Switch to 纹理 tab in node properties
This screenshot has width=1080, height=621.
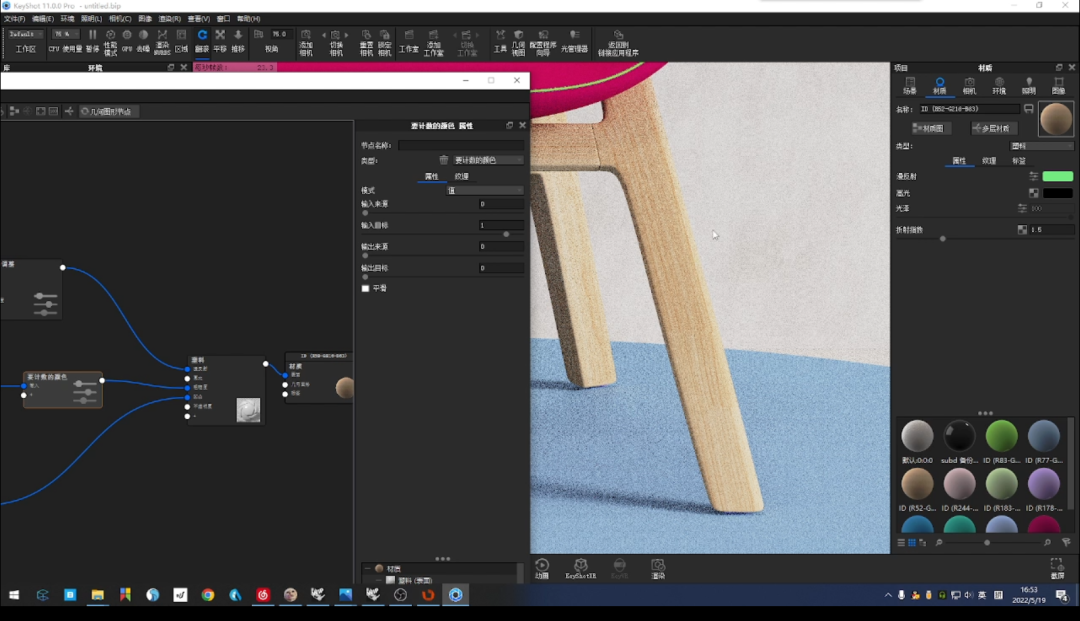tap(462, 176)
